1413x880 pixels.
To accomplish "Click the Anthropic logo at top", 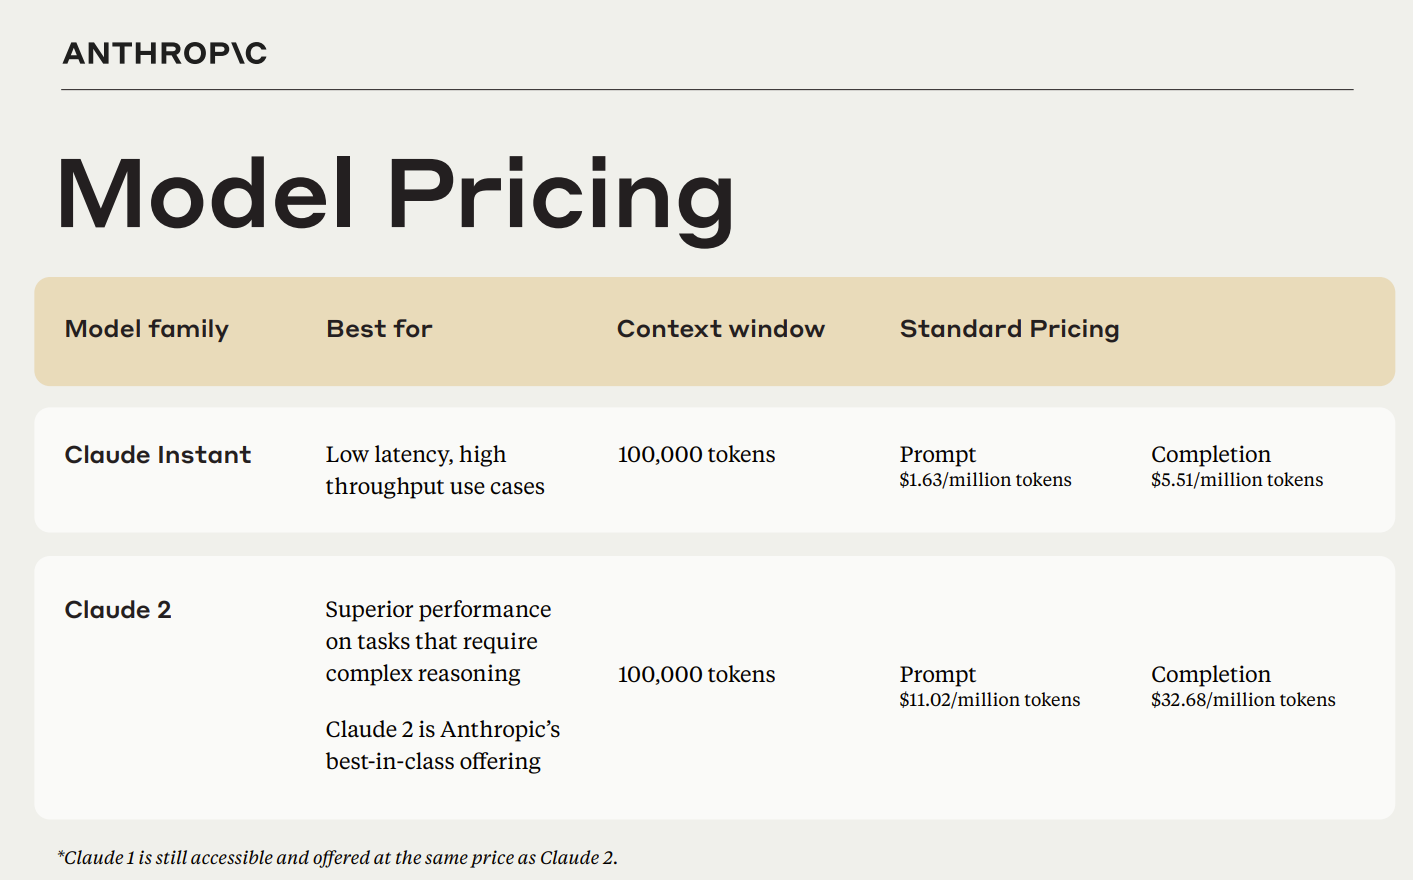I will click(x=165, y=53).
